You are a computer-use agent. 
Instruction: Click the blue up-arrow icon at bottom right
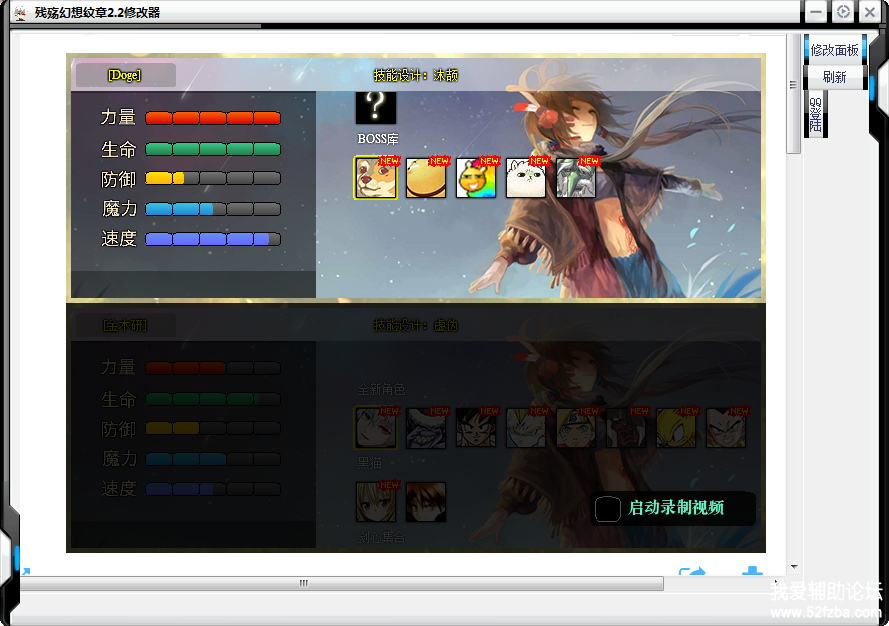coord(752,570)
